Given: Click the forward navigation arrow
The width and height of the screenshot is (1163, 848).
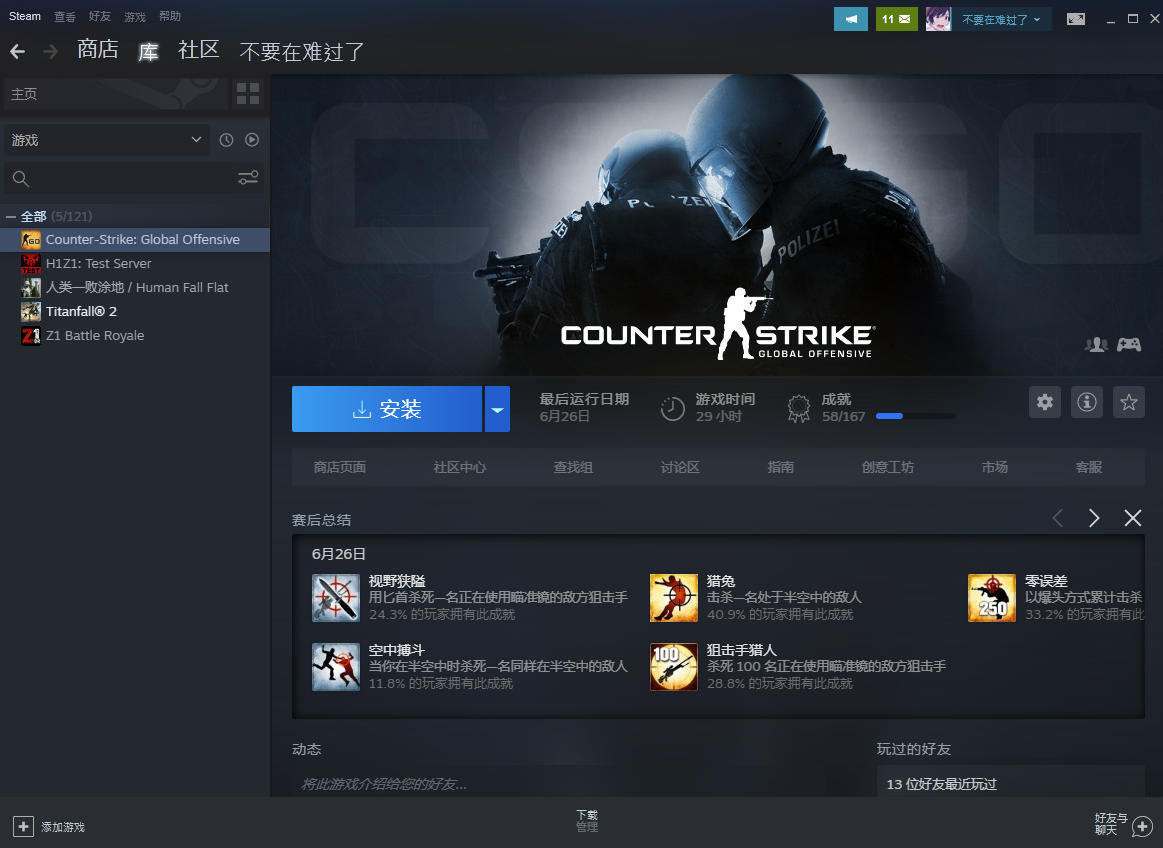Looking at the screenshot, I should (x=50, y=51).
